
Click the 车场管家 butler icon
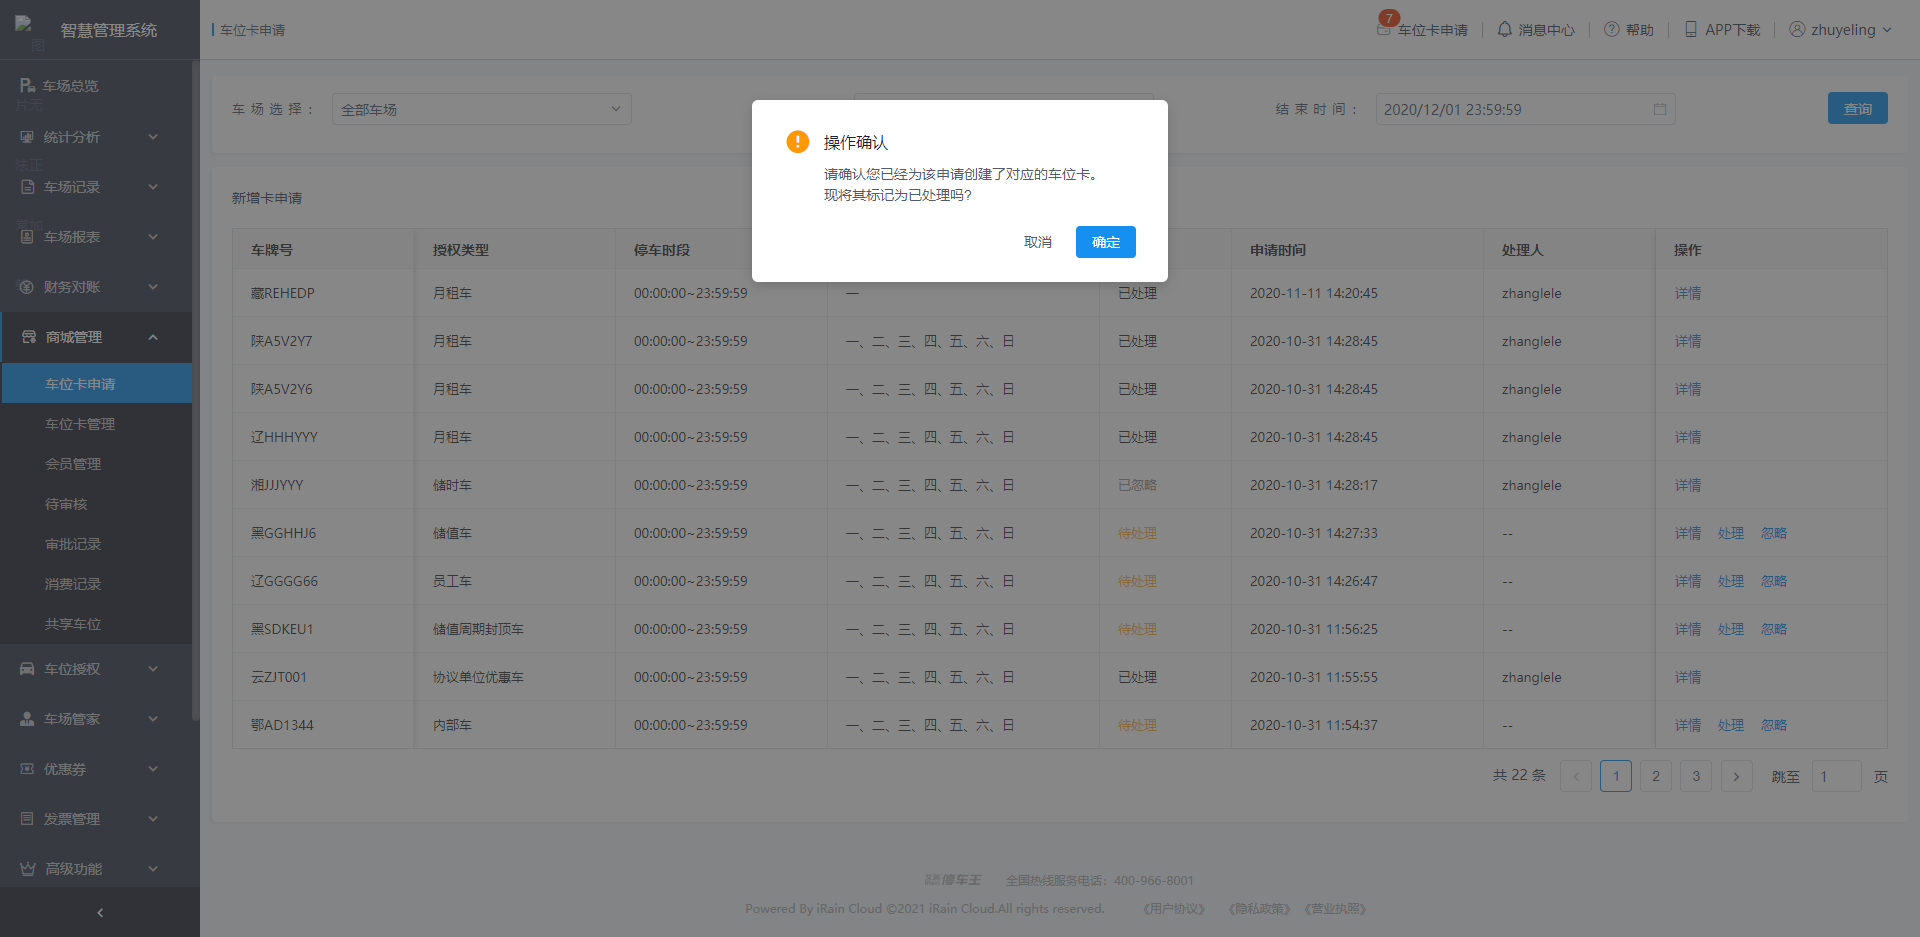pyautogui.click(x=28, y=719)
